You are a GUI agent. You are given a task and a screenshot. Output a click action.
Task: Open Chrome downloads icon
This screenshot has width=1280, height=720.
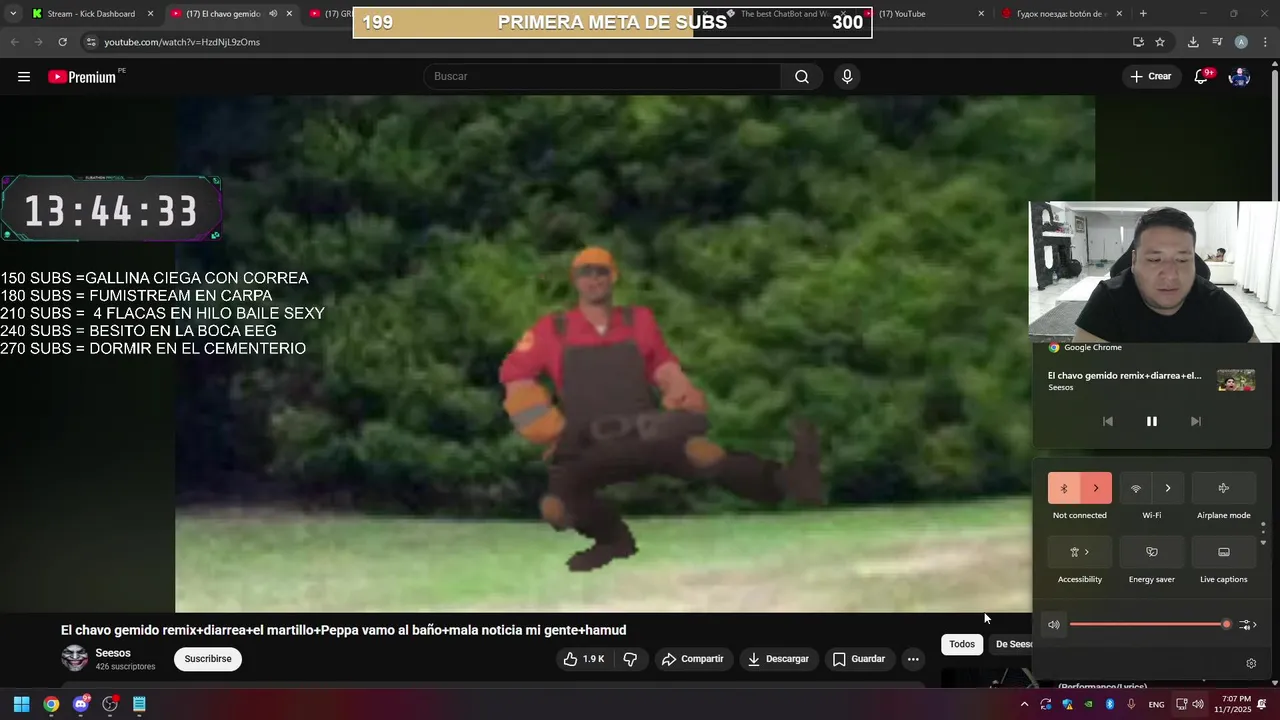pos(1193,42)
